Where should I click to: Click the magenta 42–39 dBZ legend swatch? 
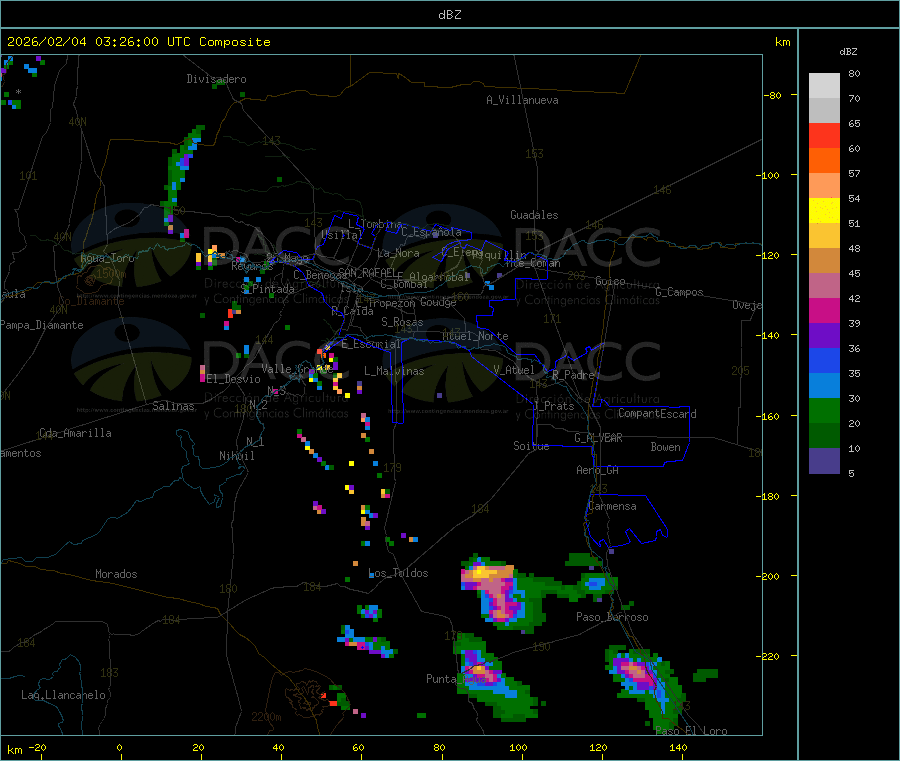(x=824, y=310)
